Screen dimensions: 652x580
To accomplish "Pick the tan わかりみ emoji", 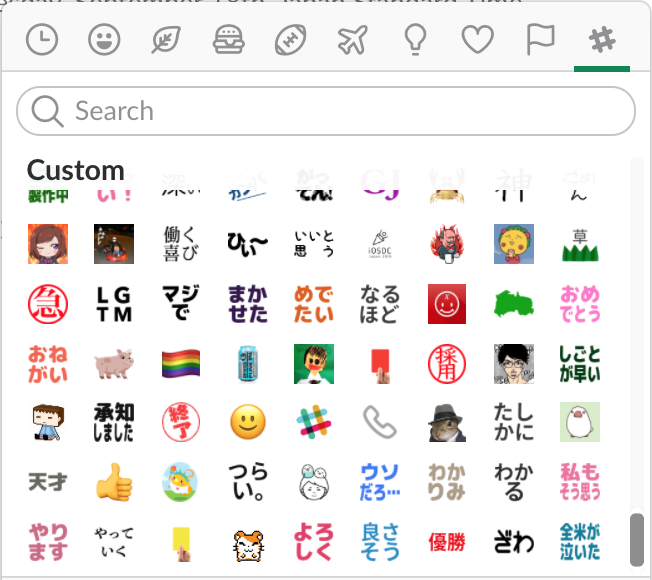I will [x=447, y=482].
